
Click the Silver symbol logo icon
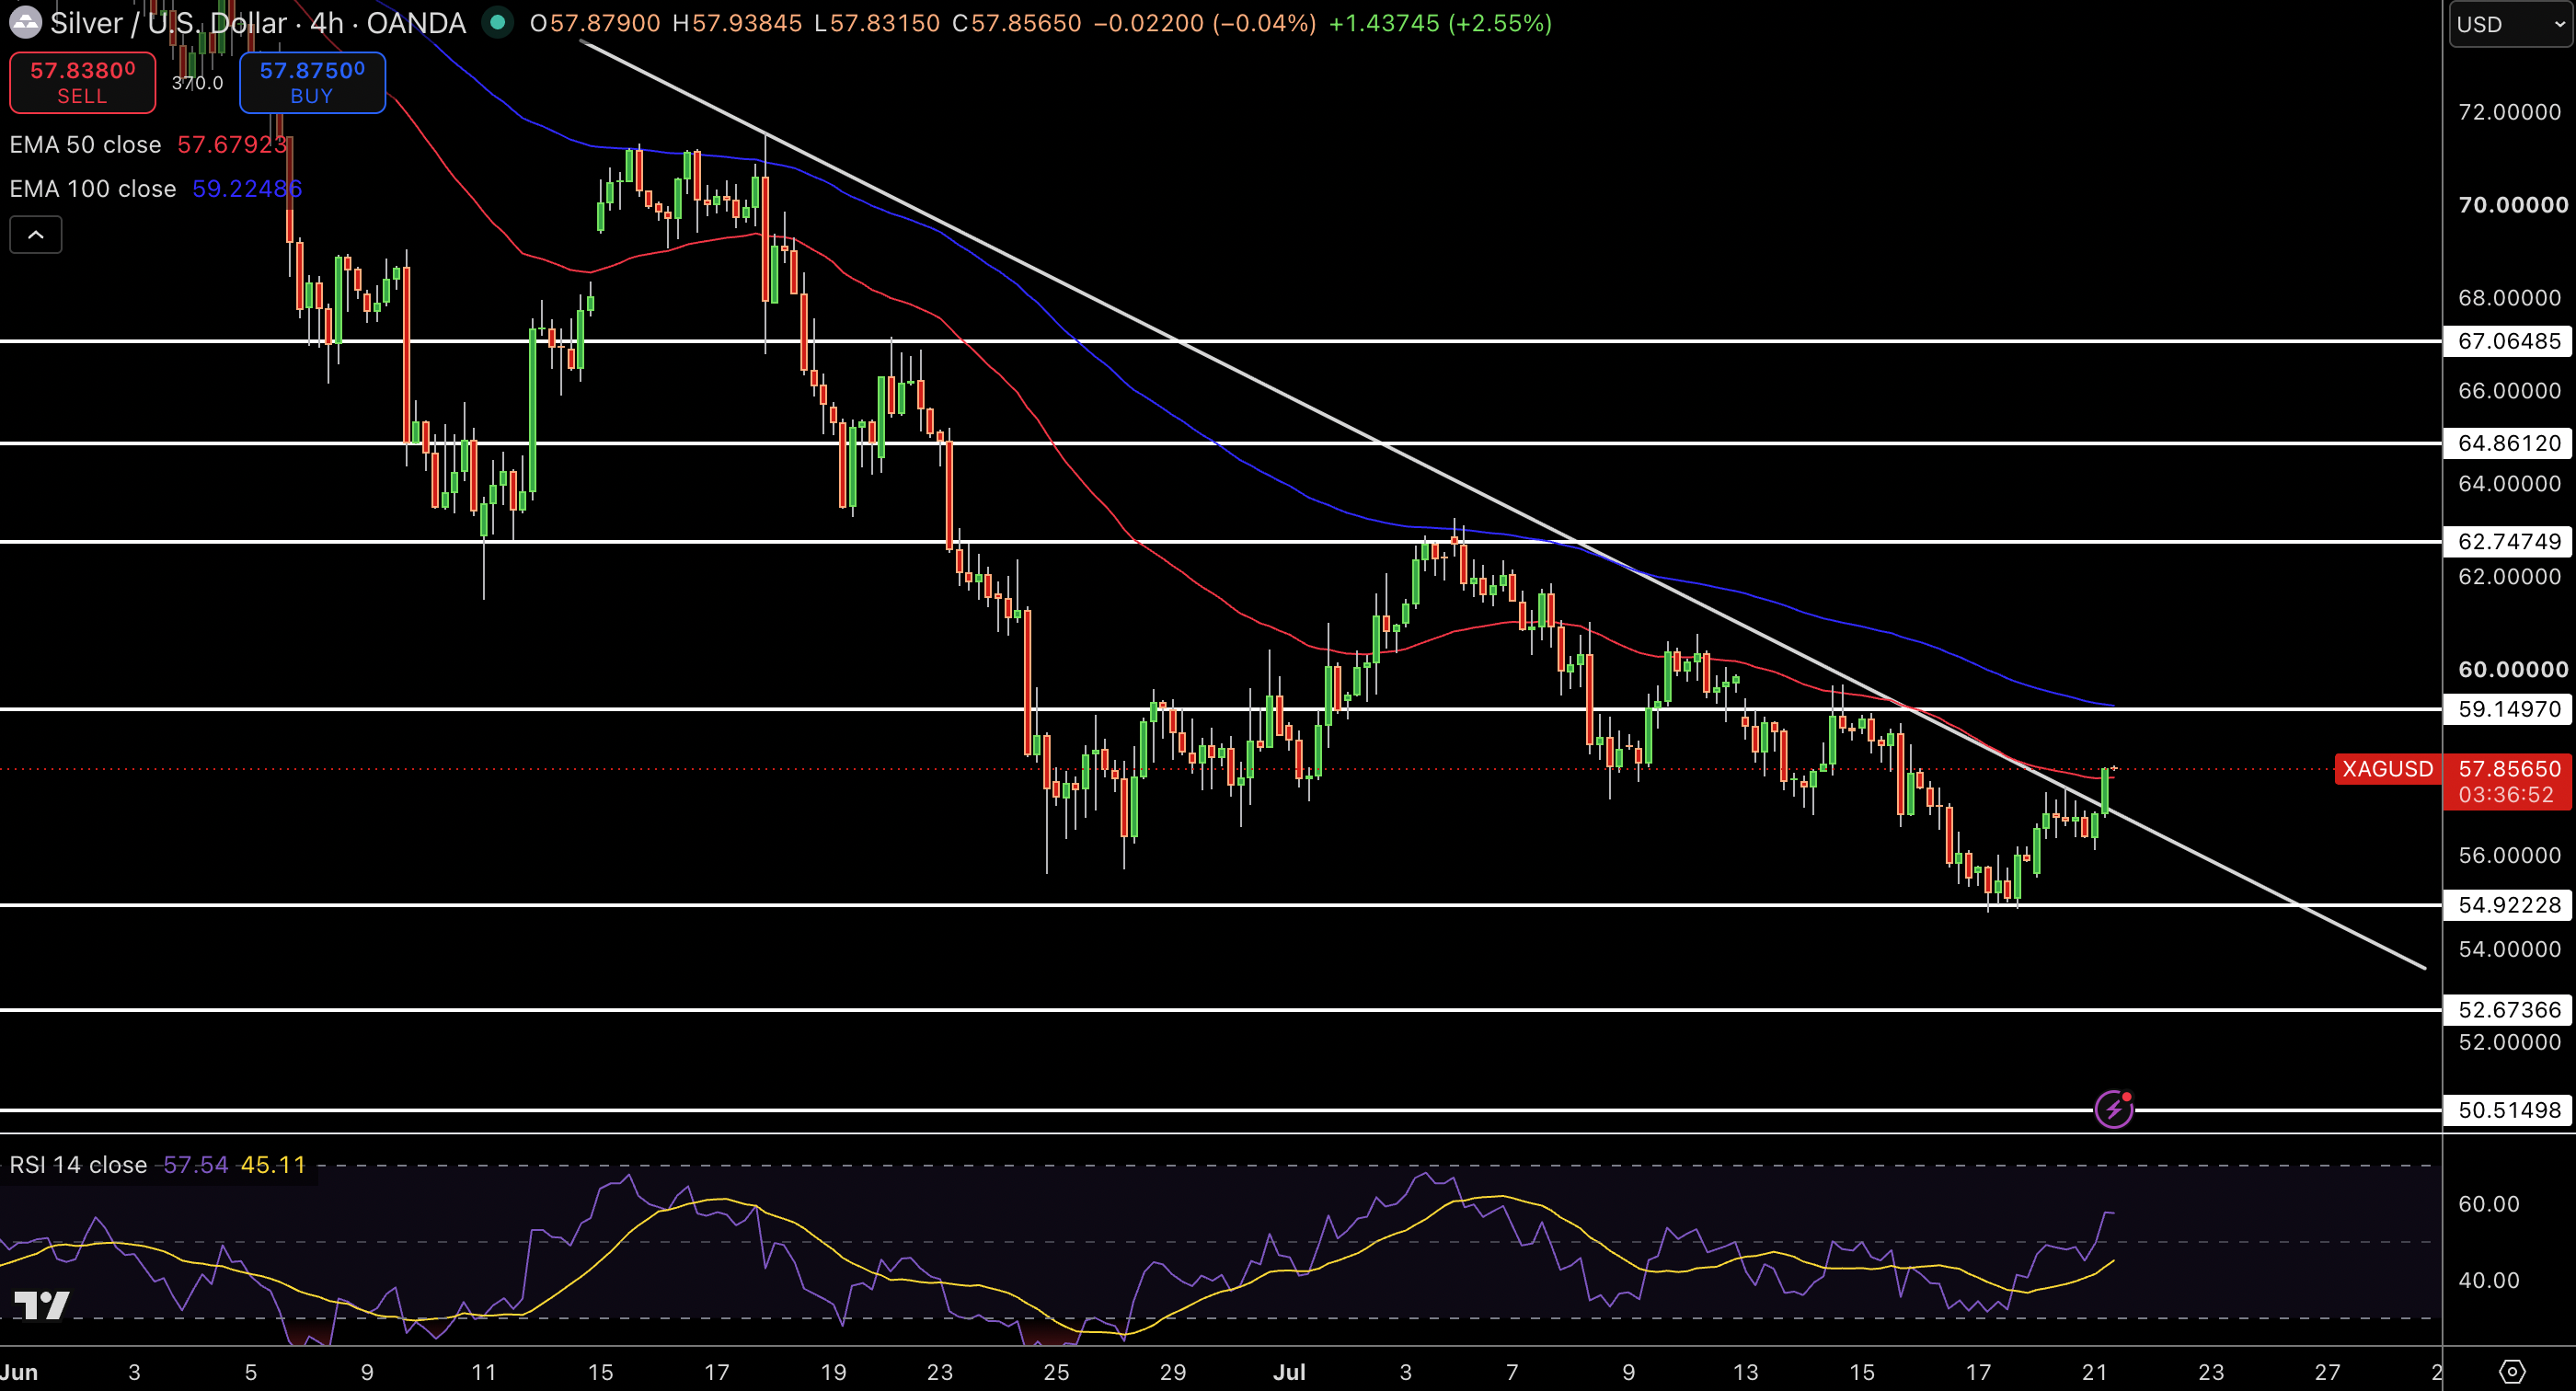(24, 22)
